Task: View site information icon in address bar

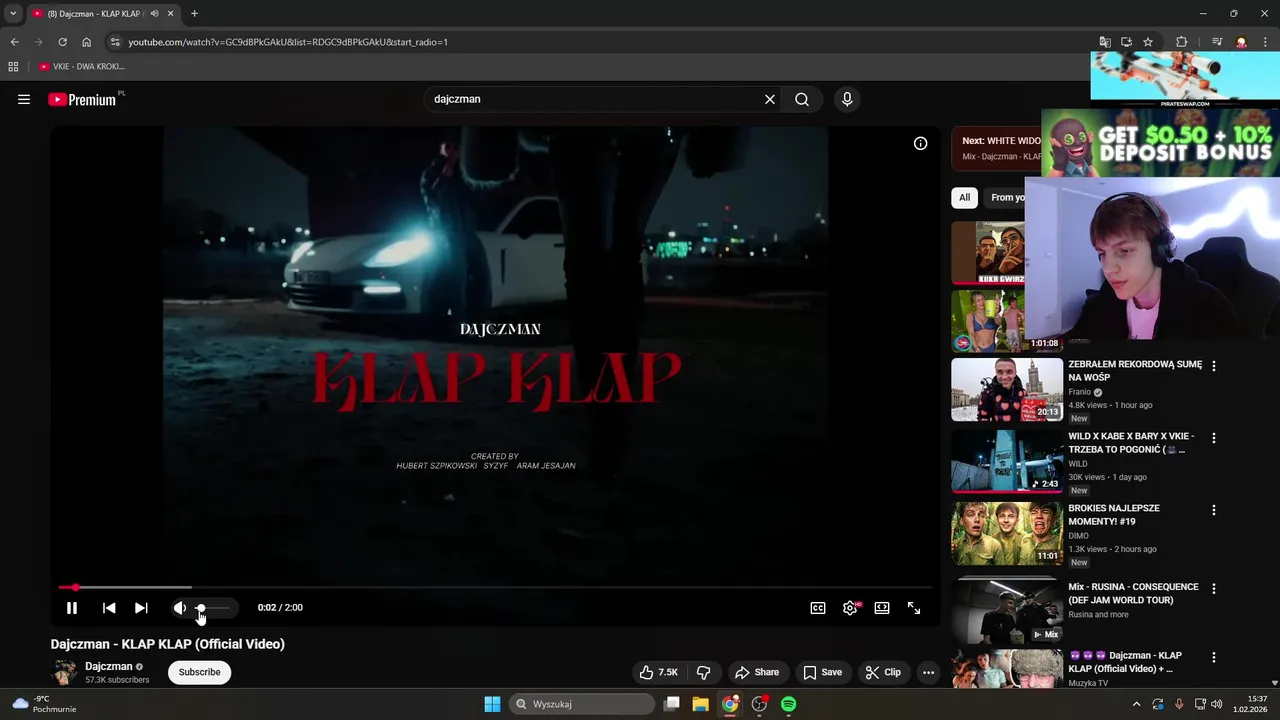Action: tap(115, 42)
